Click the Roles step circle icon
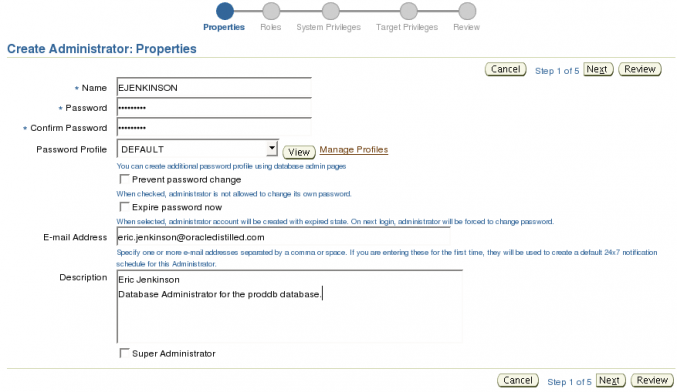Image resolution: width=677 pixels, height=392 pixels. (271, 11)
